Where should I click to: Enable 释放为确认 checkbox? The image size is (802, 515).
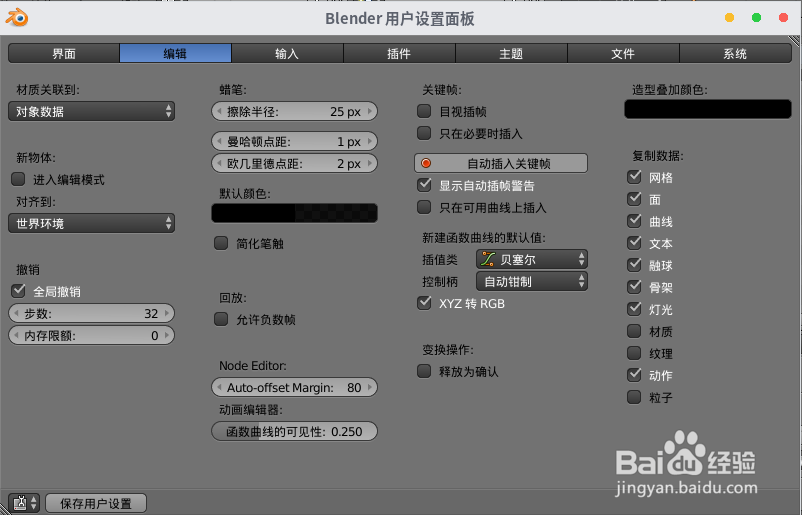[x=424, y=371]
